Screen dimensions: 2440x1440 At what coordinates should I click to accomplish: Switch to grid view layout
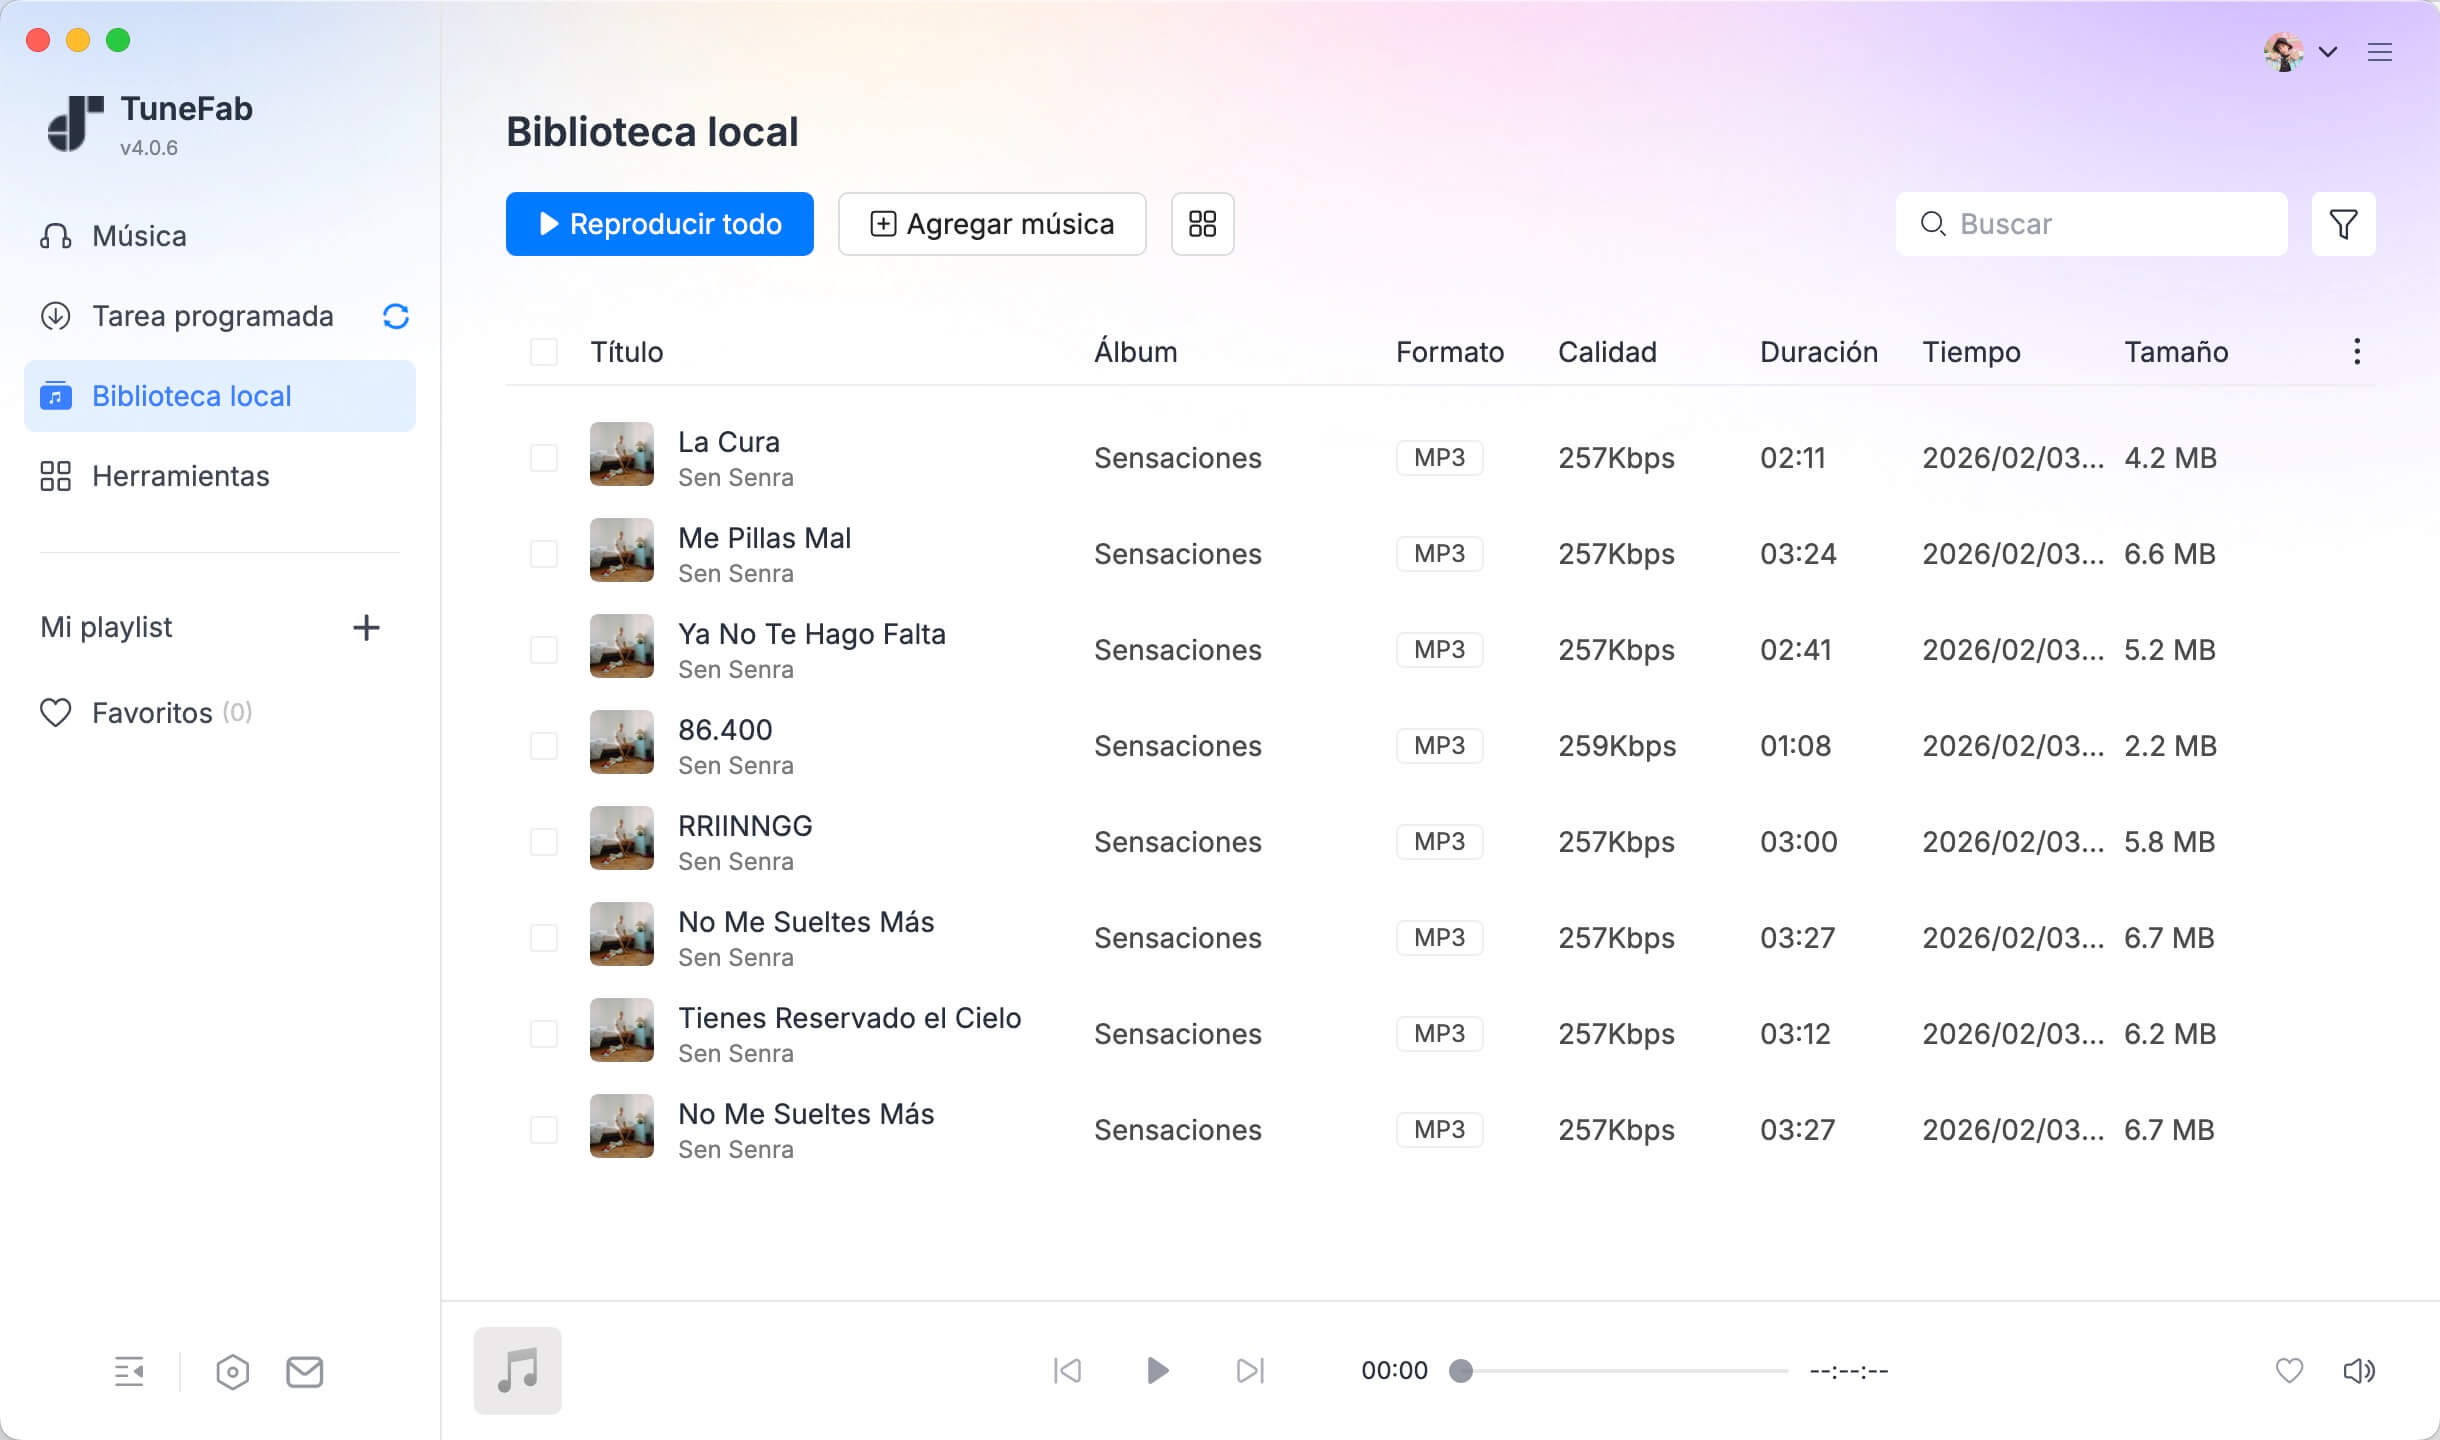(x=1202, y=224)
